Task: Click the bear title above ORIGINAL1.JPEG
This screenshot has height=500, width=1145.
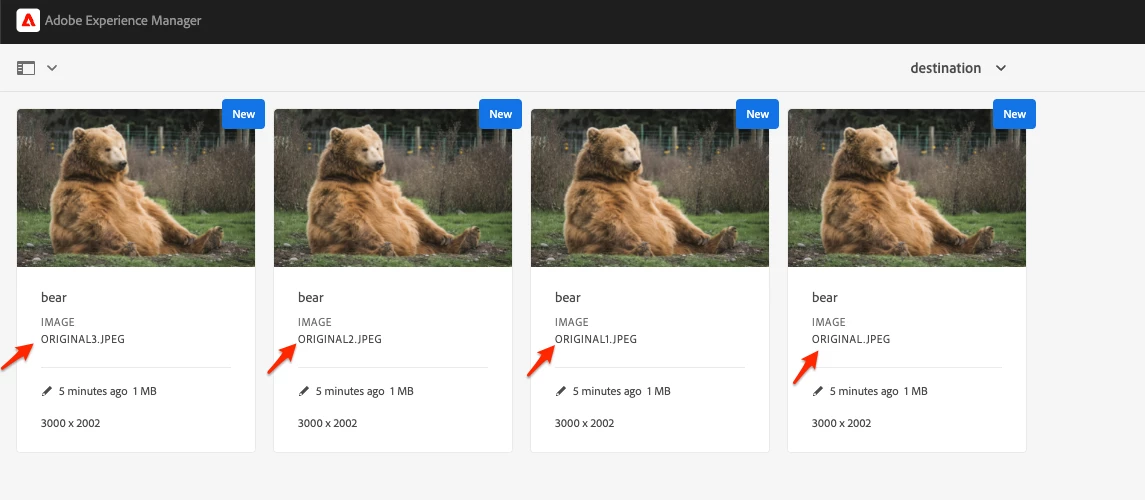Action: pos(568,297)
